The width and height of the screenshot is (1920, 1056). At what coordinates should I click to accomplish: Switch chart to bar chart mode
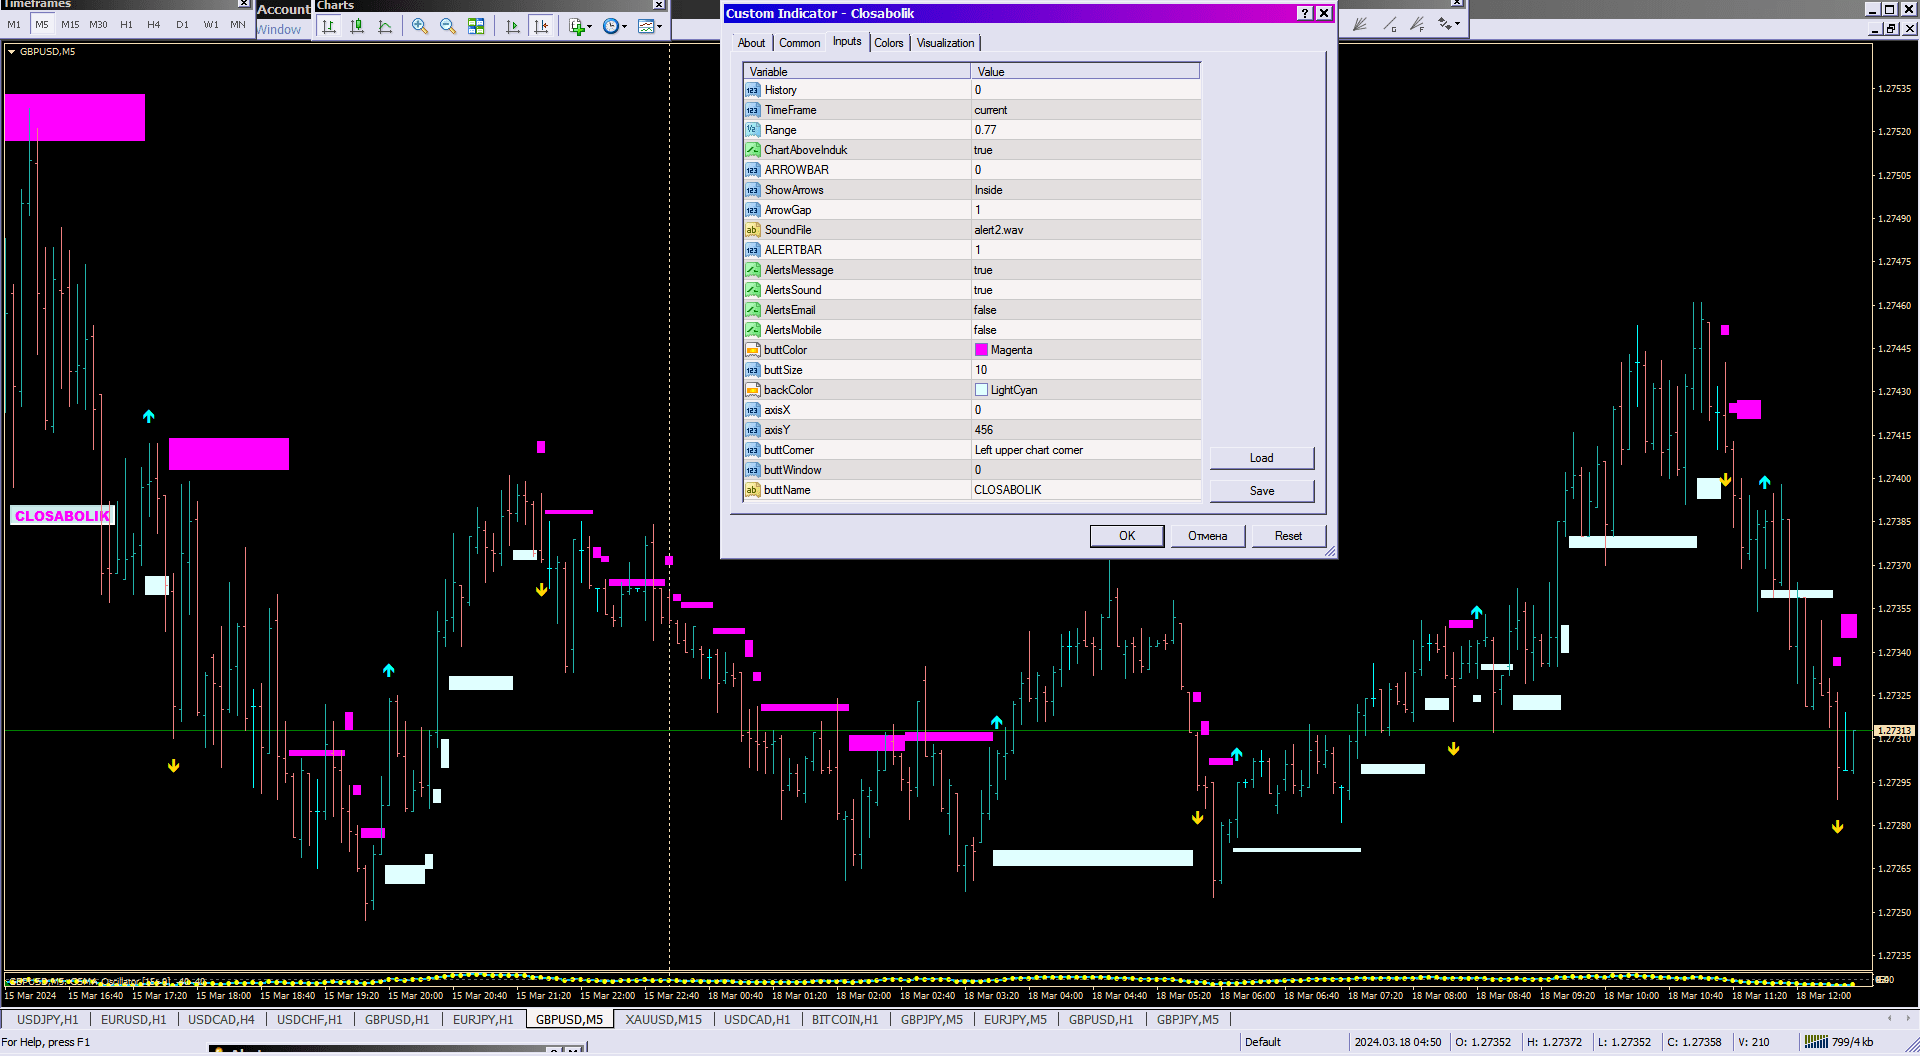(328, 26)
